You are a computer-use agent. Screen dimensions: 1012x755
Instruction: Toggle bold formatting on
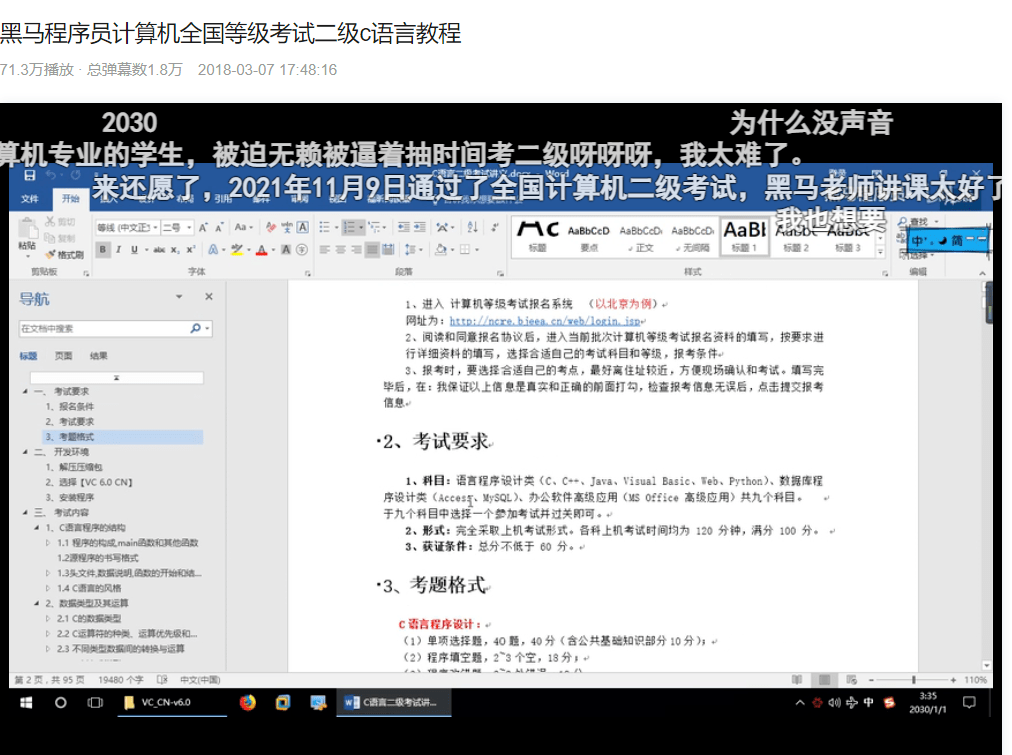click(x=100, y=249)
